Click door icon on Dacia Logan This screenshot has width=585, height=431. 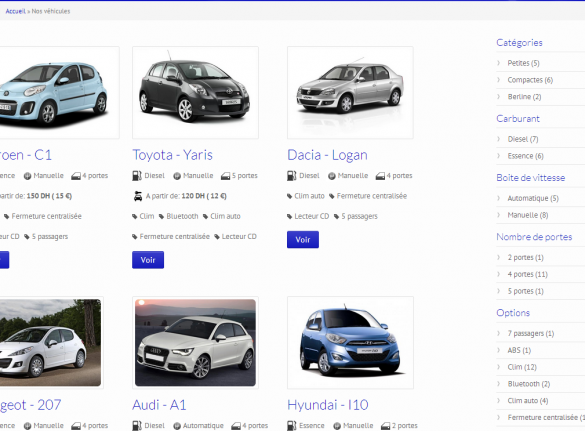[x=380, y=176]
